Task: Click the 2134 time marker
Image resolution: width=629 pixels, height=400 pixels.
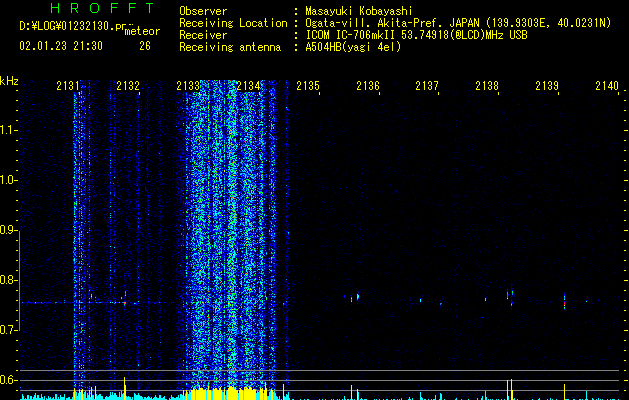Action: coord(248,86)
